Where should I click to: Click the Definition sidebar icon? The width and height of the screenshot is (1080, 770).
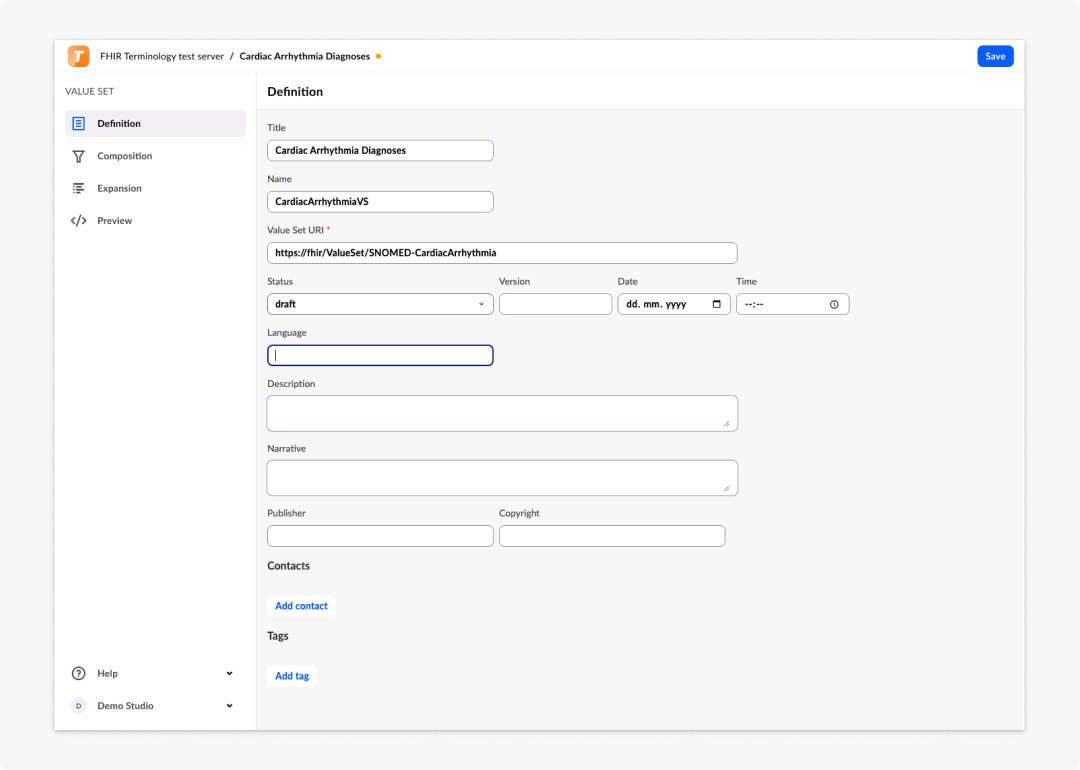(79, 124)
